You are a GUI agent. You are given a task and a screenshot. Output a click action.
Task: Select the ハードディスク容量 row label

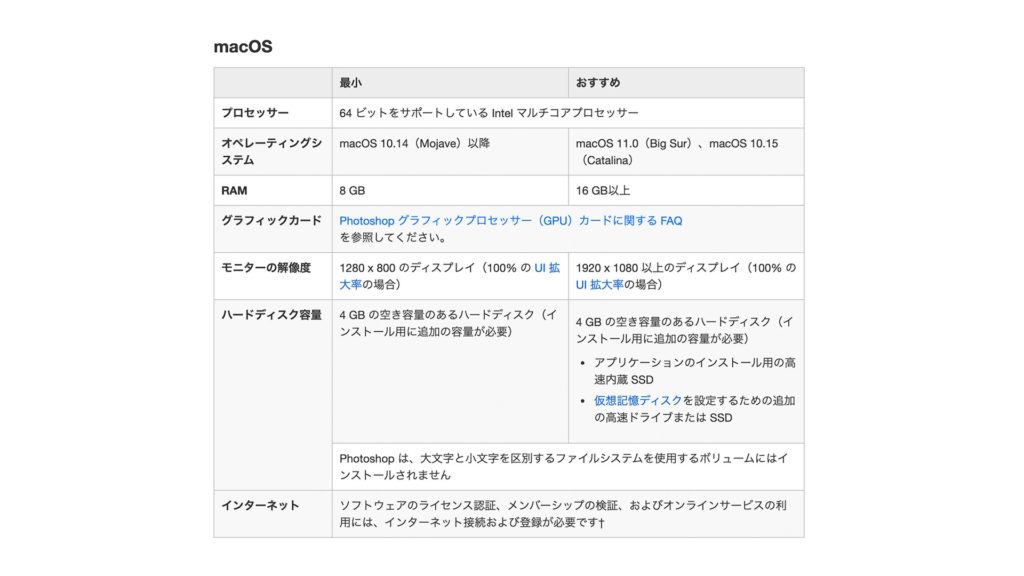(x=271, y=315)
